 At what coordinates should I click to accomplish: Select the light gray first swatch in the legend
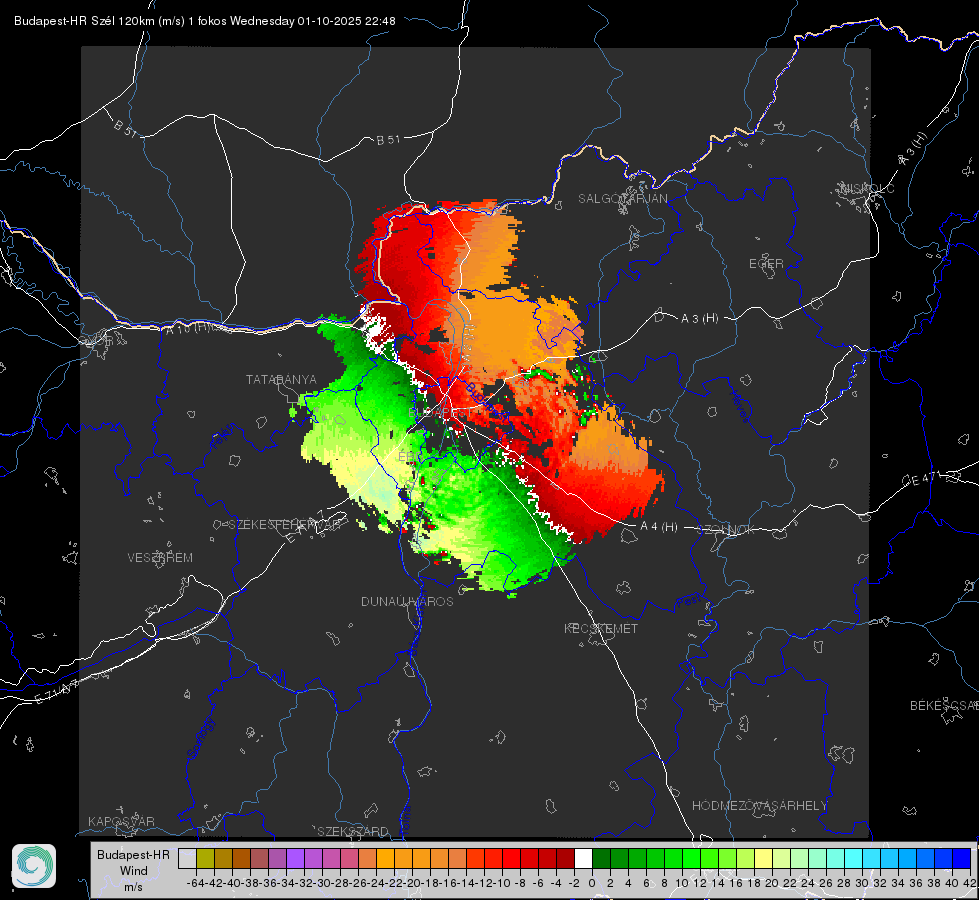pyautogui.click(x=187, y=858)
